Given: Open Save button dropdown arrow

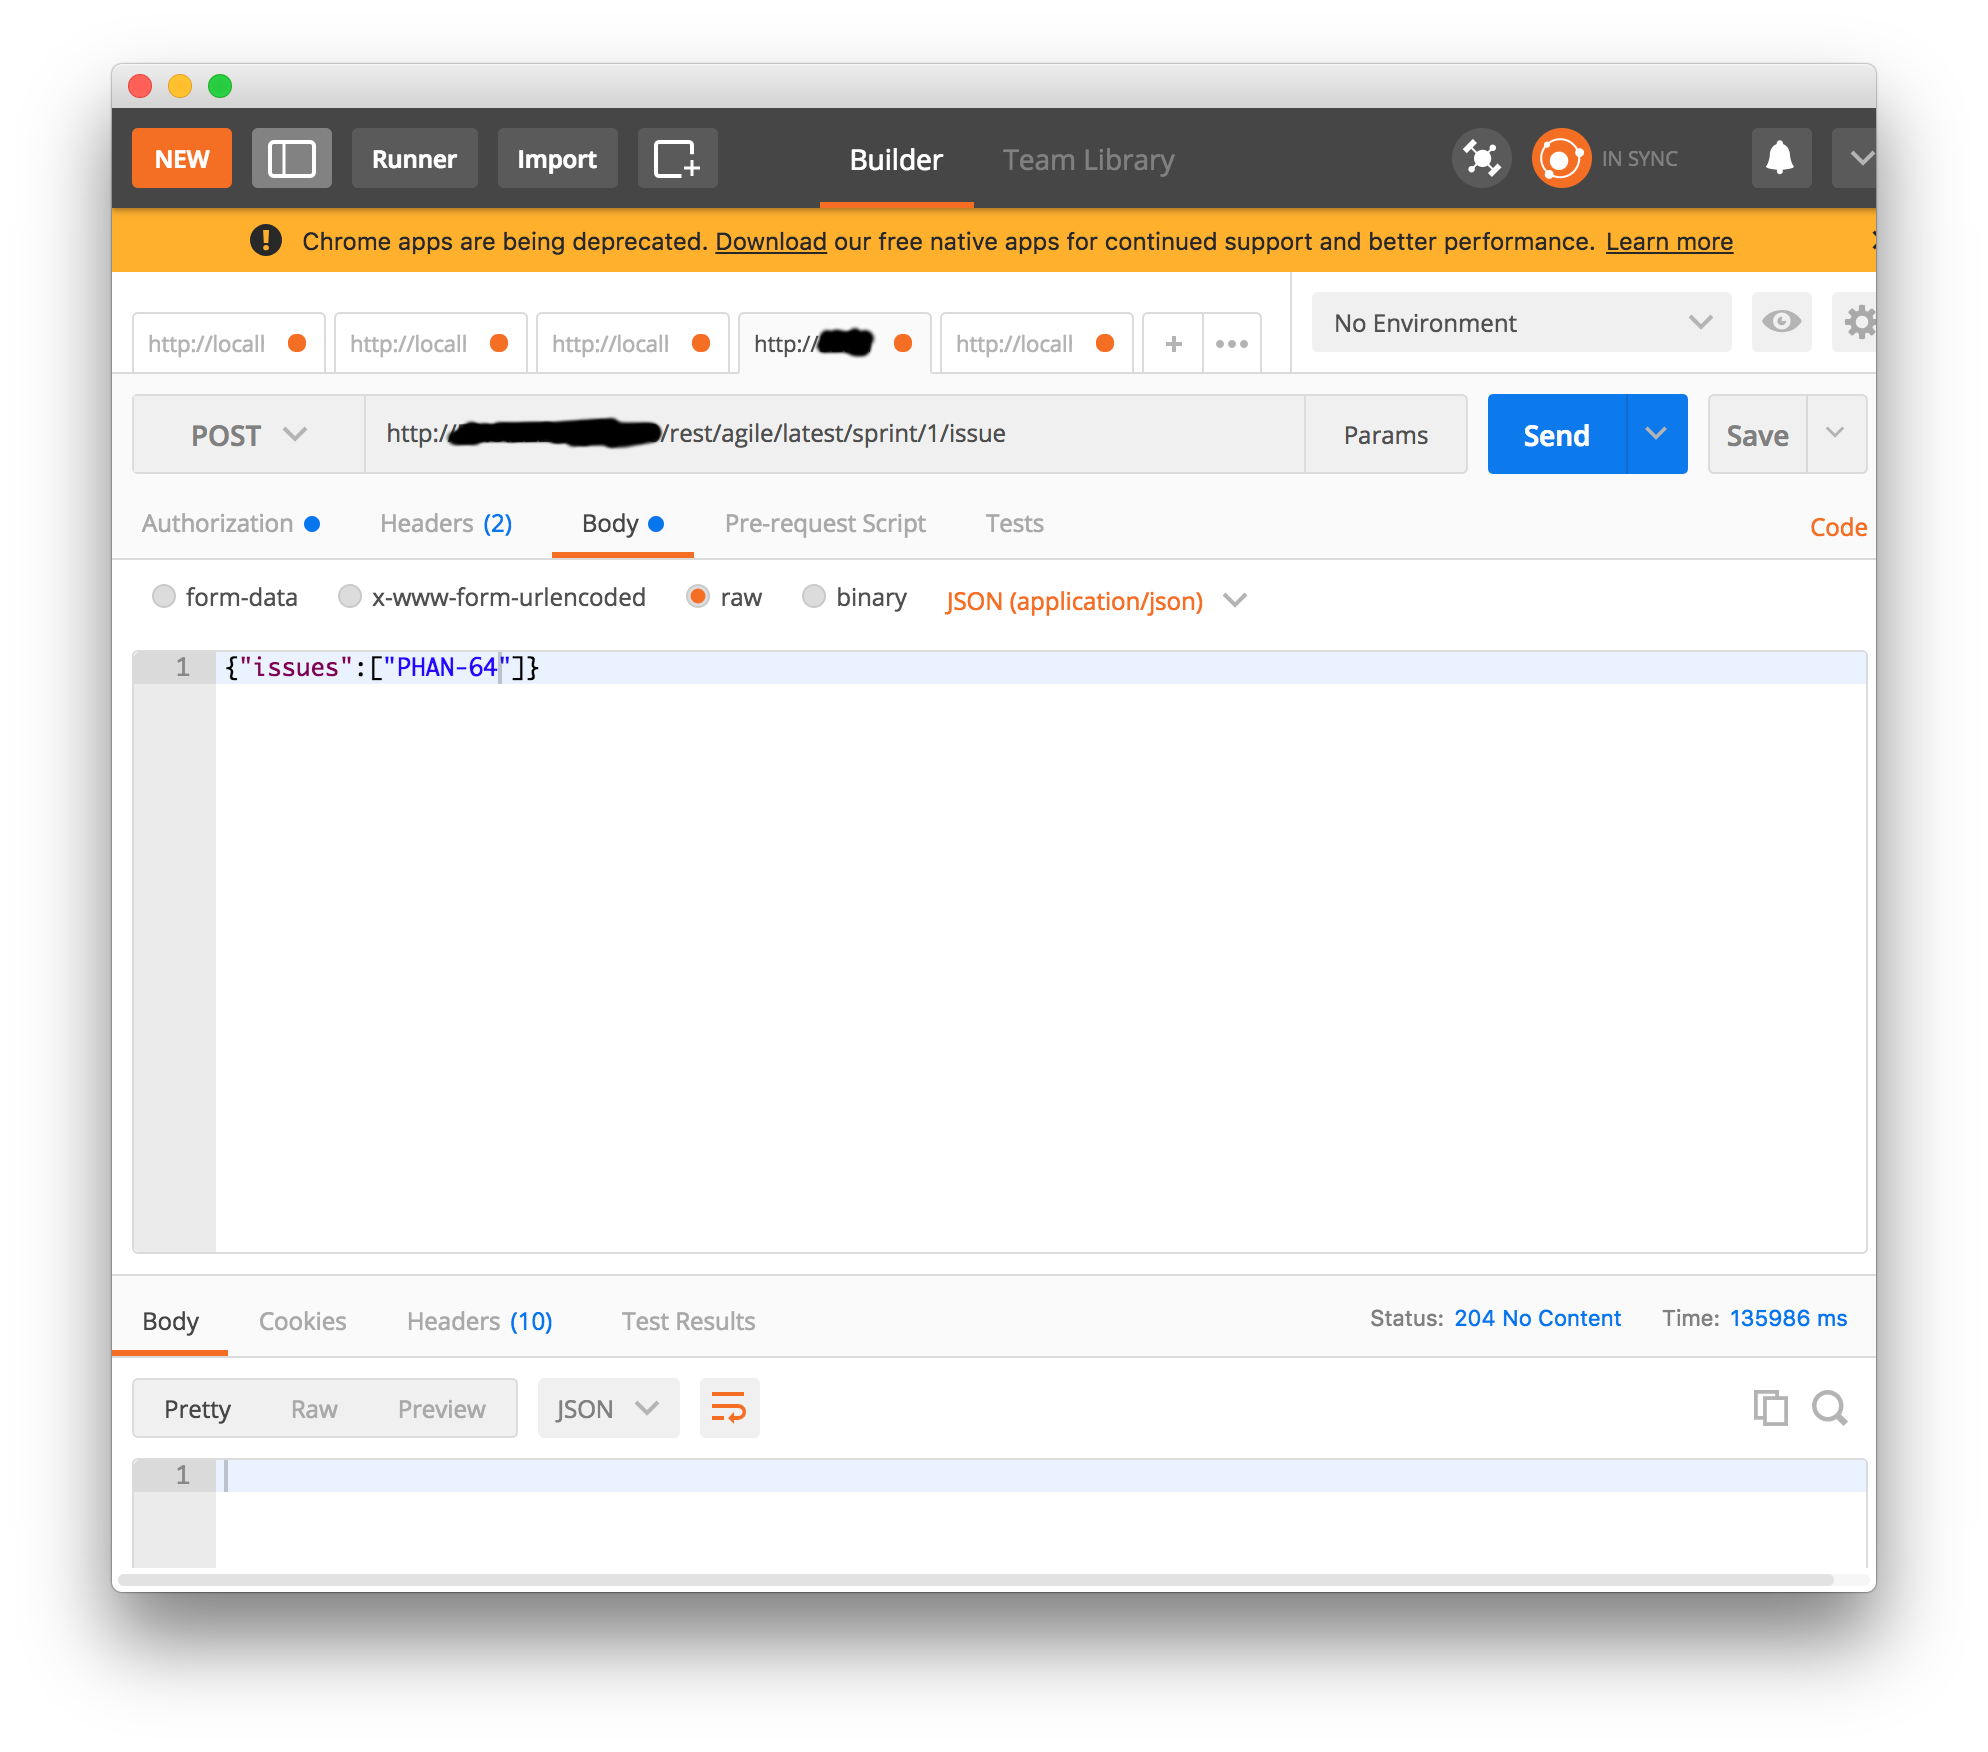Looking at the screenshot, I should coord(1836,434).
